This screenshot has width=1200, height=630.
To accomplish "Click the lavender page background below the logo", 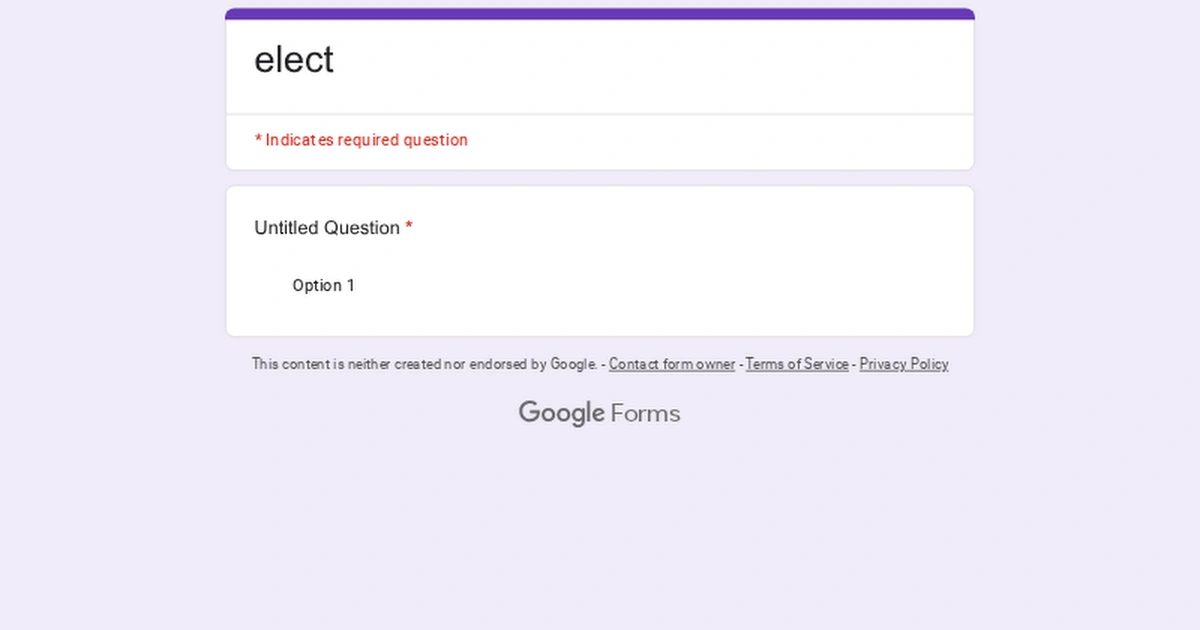I will point(600,530).
